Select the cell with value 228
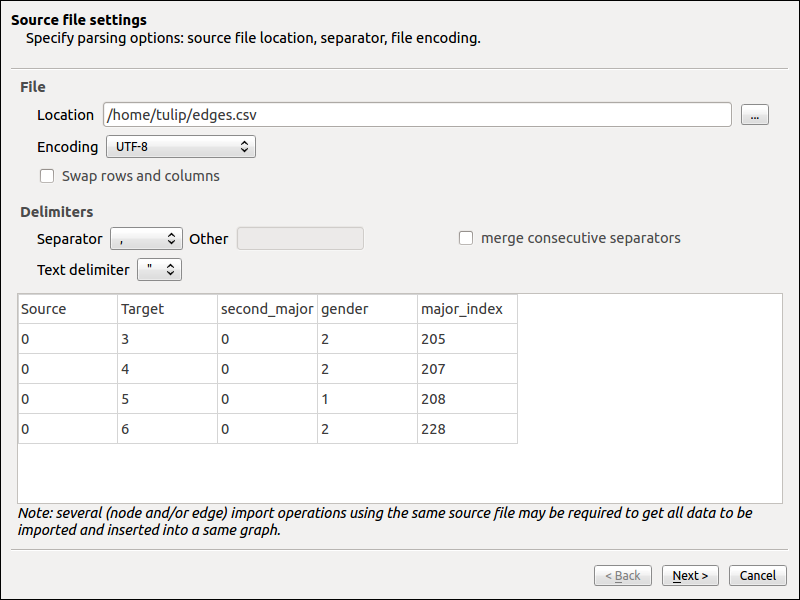The width and height of the screenshot is (800, 600). point(467,429)
